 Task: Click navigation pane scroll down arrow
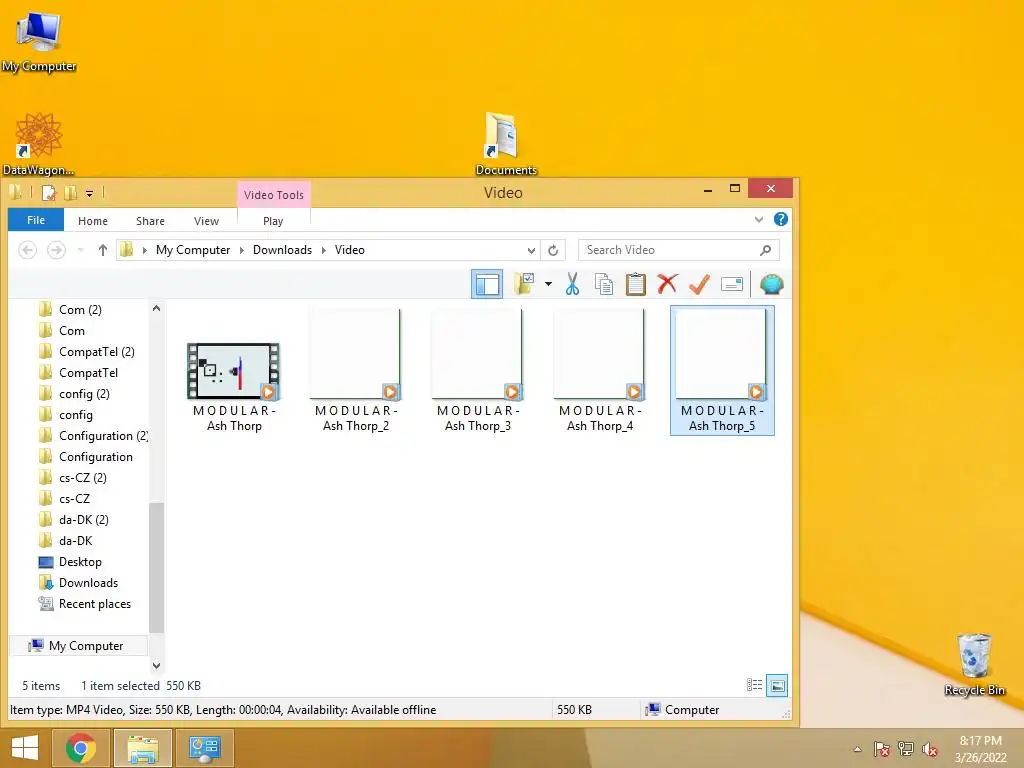[156, 665]
